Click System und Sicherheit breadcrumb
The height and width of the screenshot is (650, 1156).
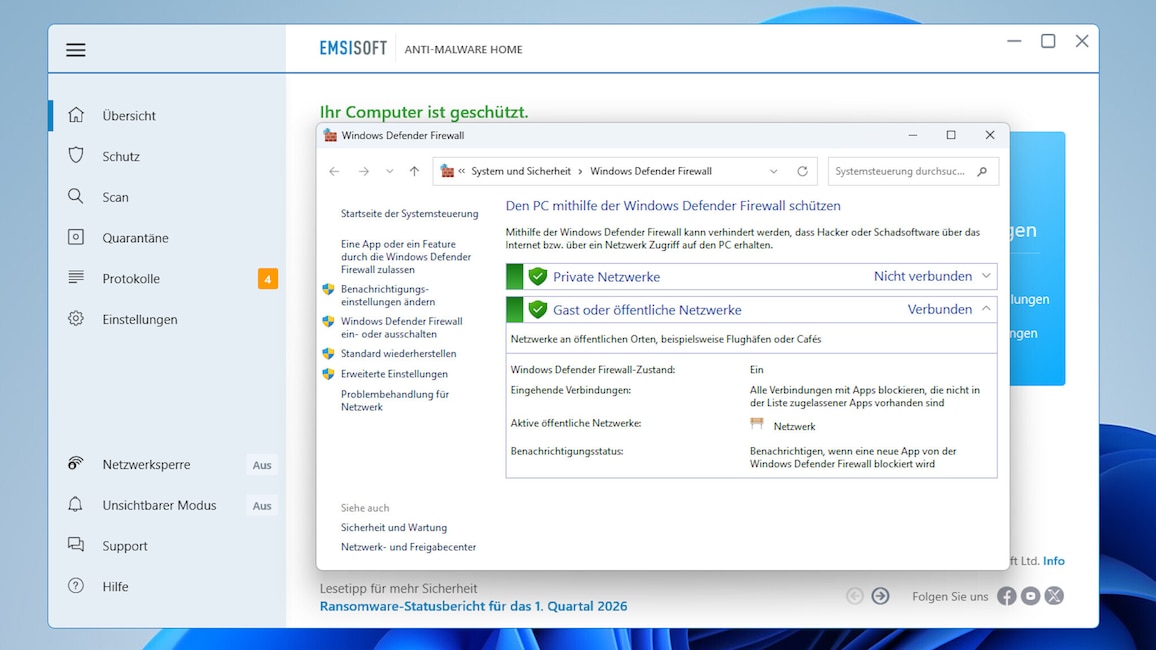[520, 171]
